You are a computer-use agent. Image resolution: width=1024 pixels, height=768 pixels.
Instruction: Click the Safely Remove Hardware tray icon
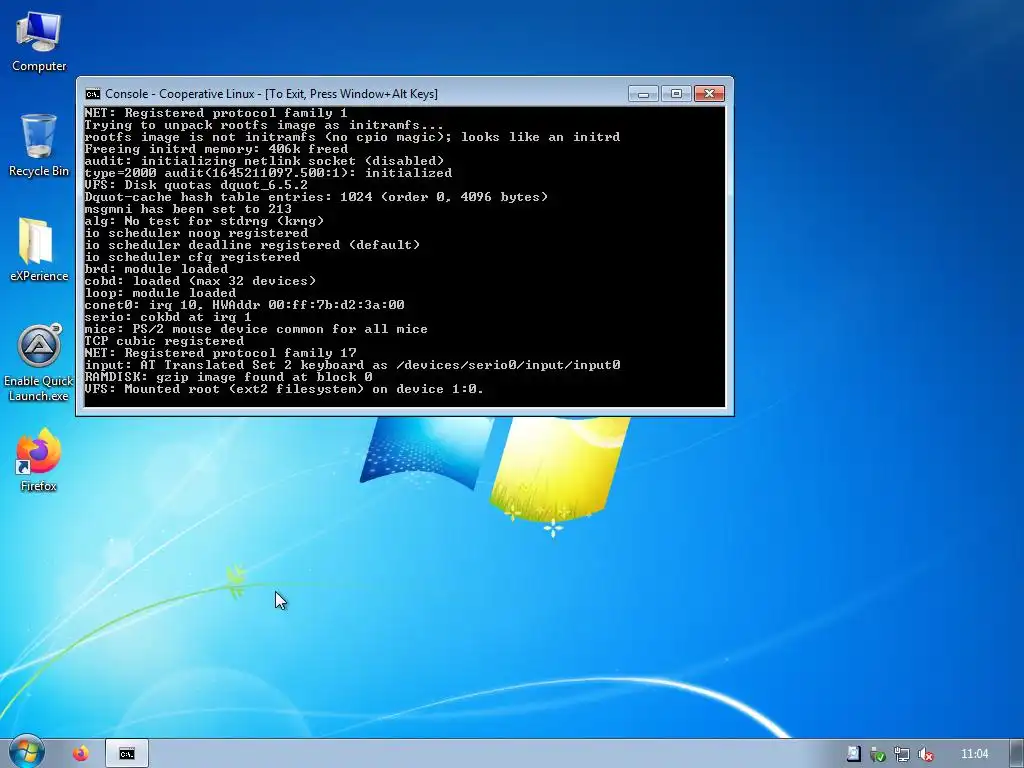point(877,754)
